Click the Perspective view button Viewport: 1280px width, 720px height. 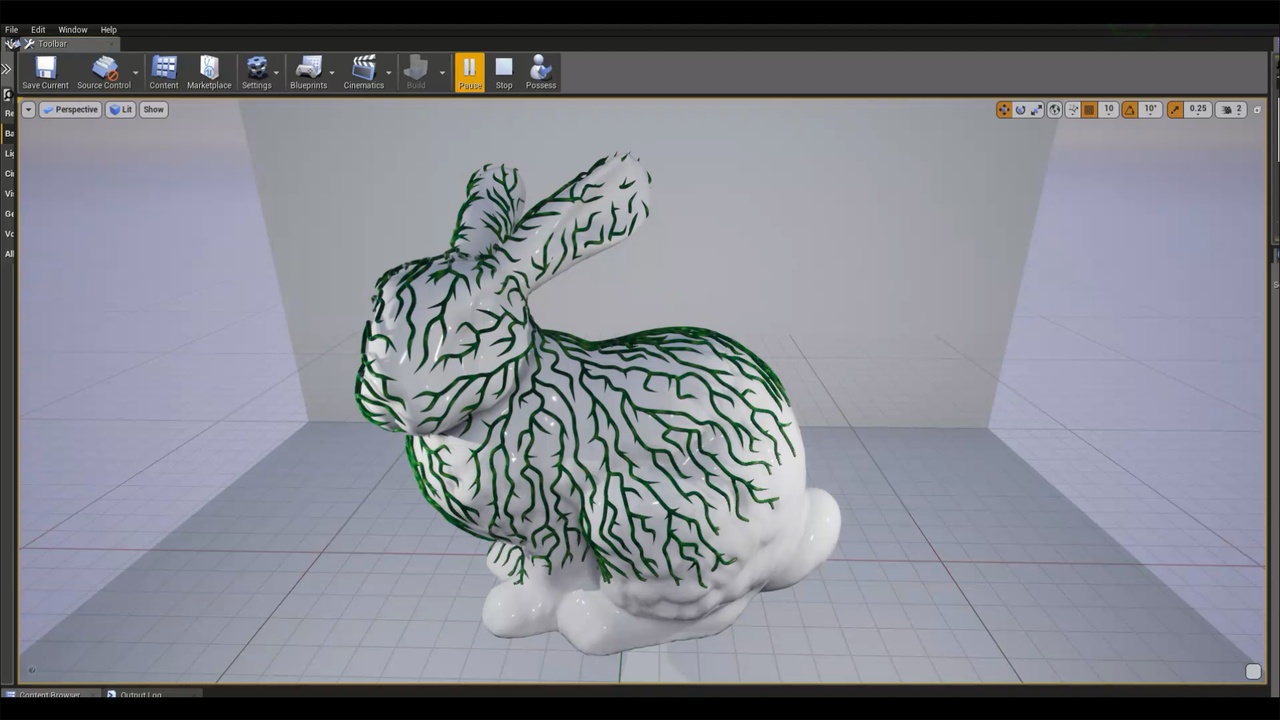(70, 110)
